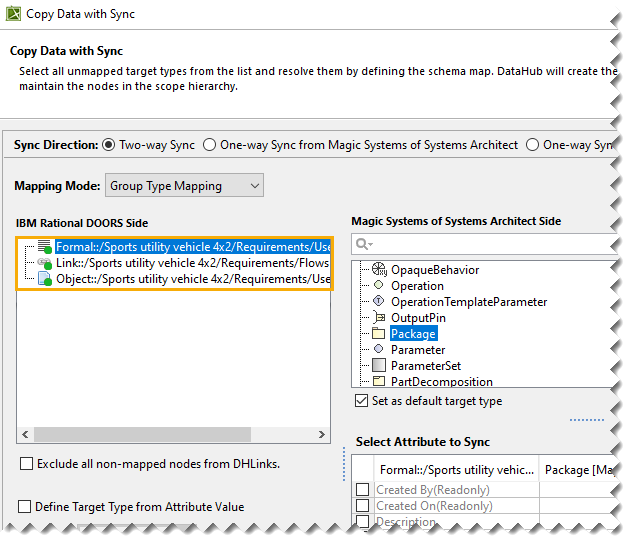Click the Object type icon in DOORS list
The width and height of the screenshot is (630, 543).
coord(45,279)
